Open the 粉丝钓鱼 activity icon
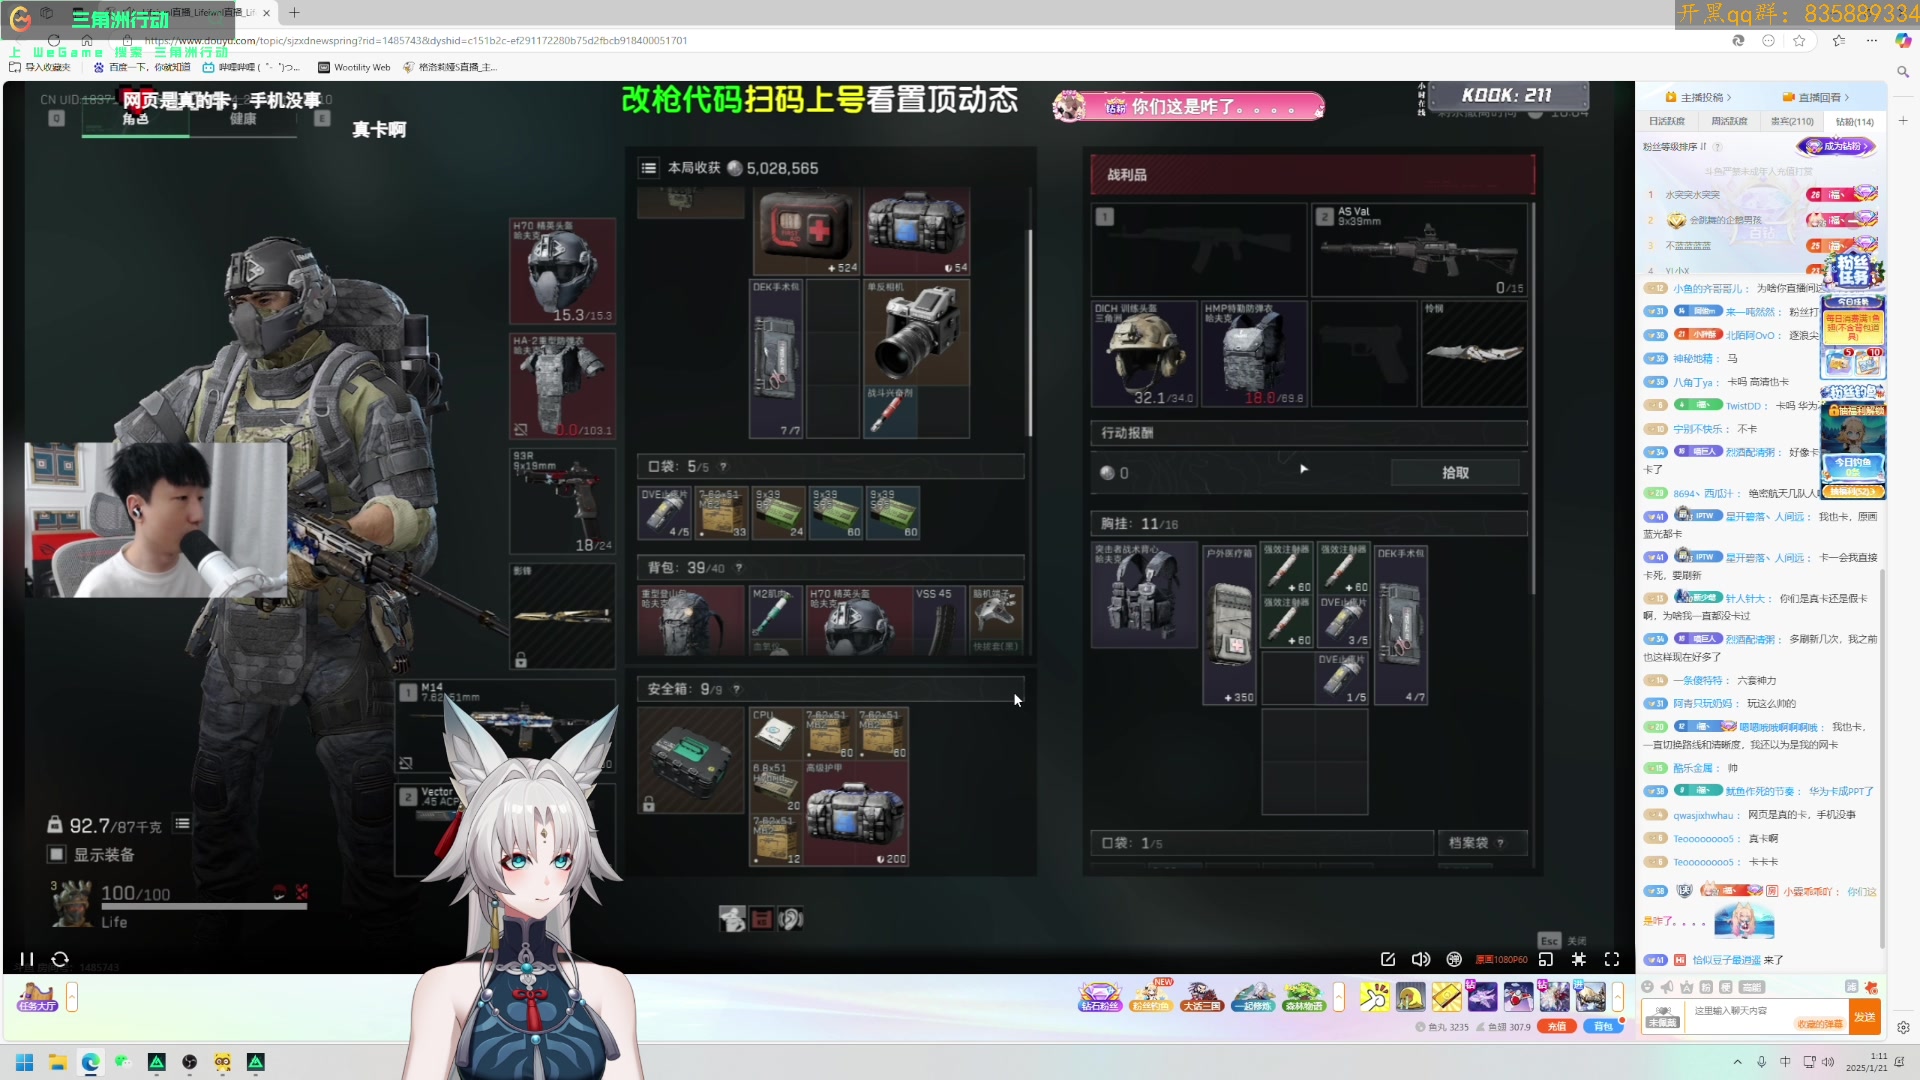1920x1080 pixels. [1151, 996]
